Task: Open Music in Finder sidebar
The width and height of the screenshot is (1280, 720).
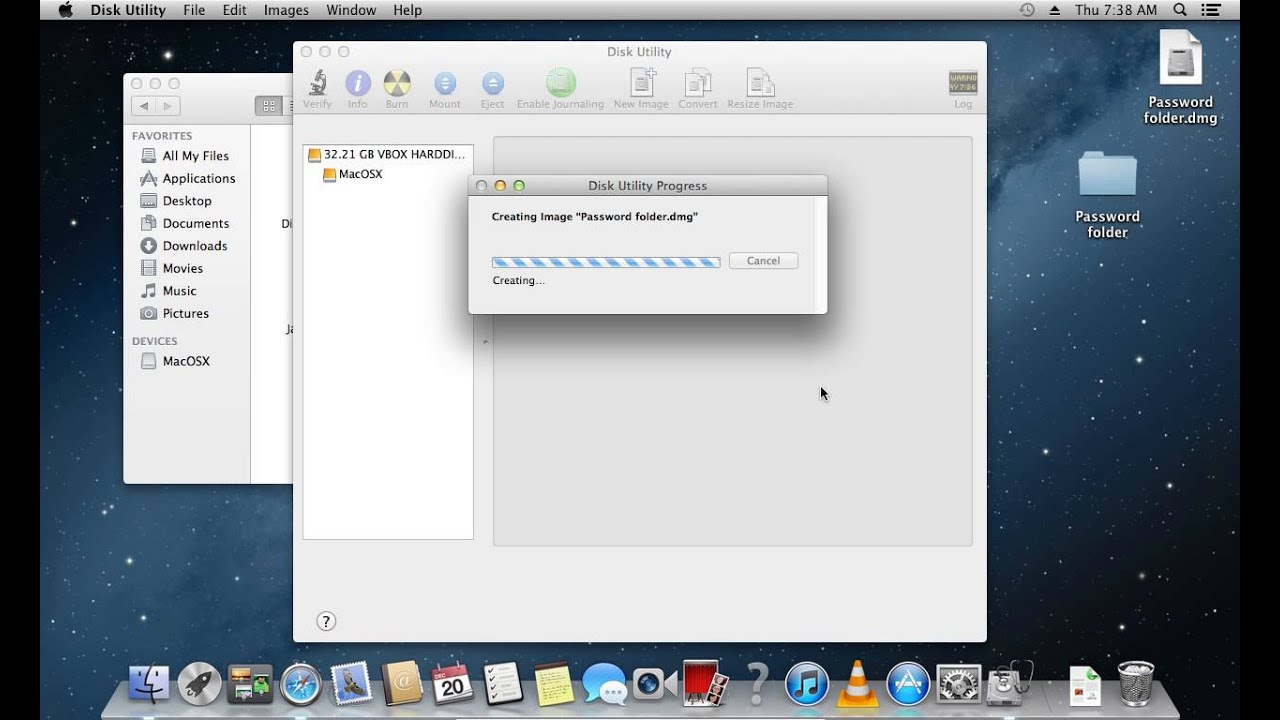Action: click(x=168, y=291)
